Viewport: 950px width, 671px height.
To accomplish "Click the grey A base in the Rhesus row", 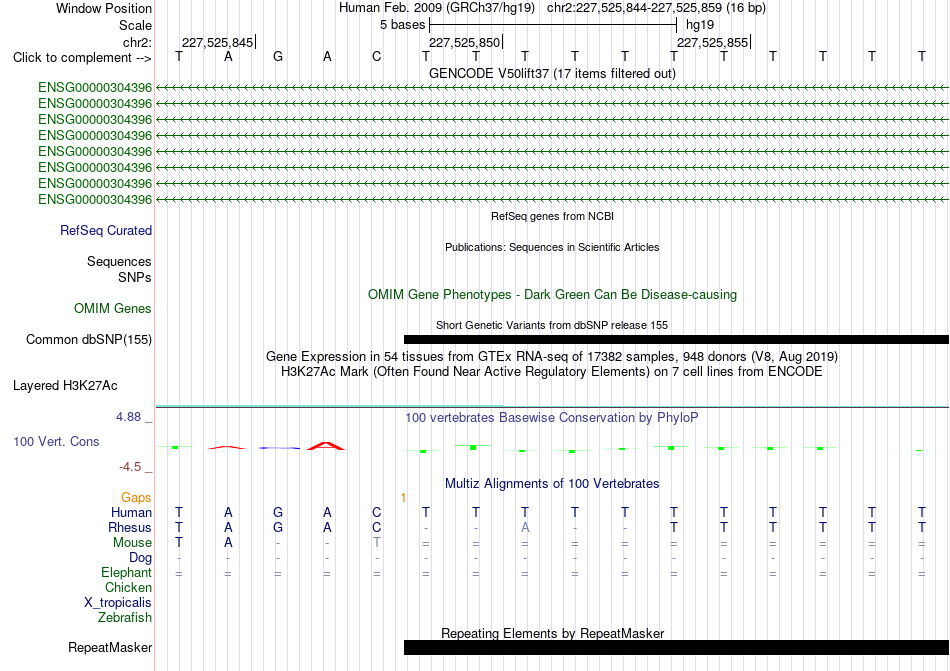I will point(525,527).
